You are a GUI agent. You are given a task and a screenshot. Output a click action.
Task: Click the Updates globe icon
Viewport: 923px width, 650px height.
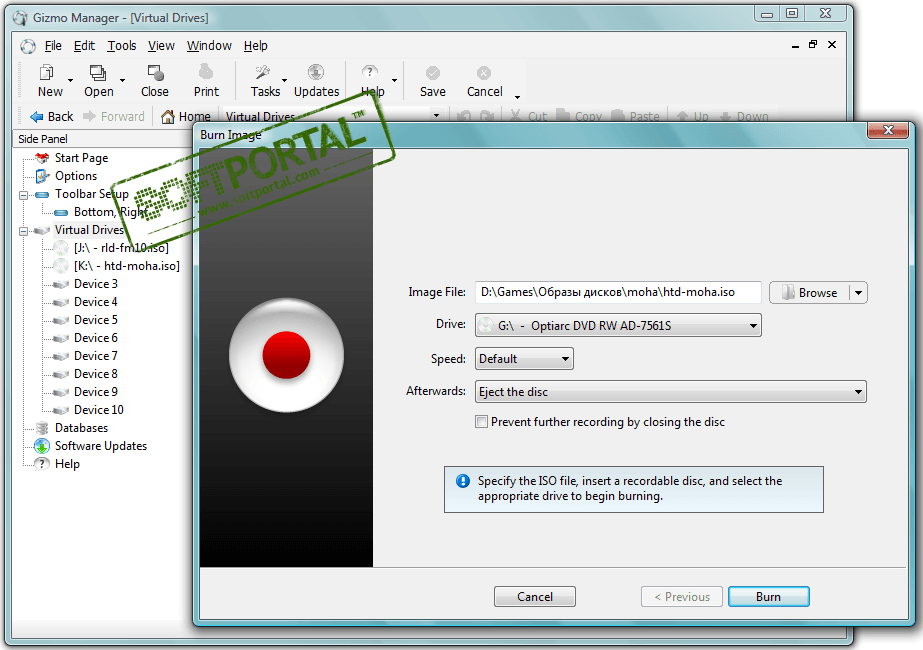click(x=316, y=72)
